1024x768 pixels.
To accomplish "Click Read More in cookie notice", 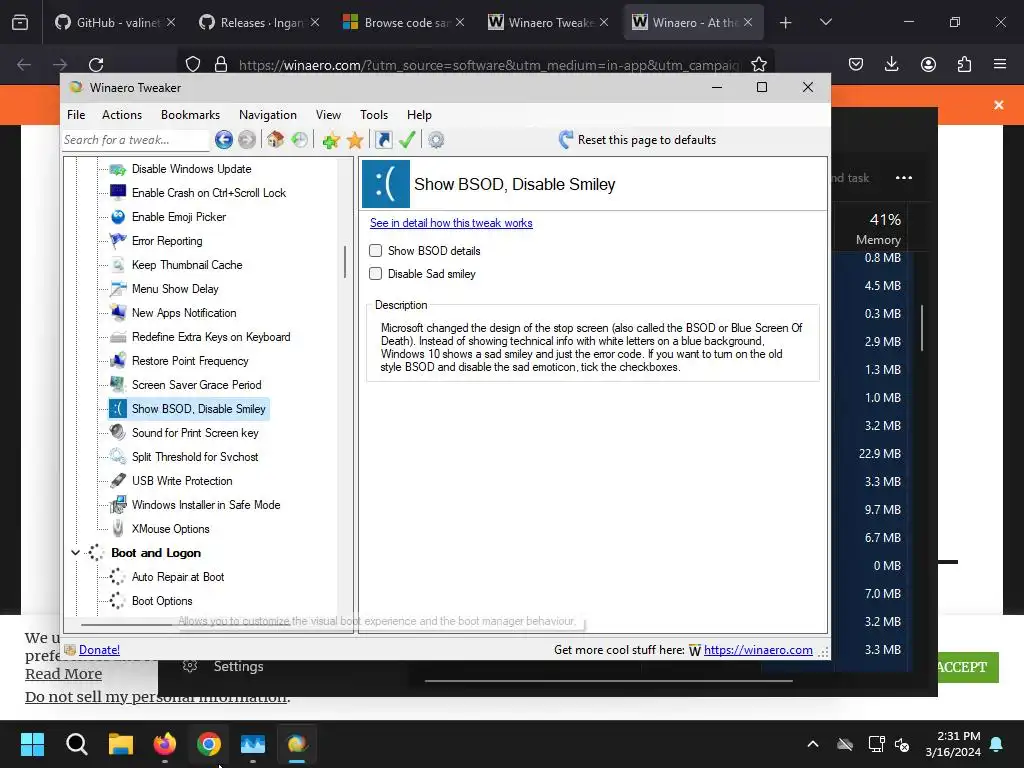I will click(63, 674).
